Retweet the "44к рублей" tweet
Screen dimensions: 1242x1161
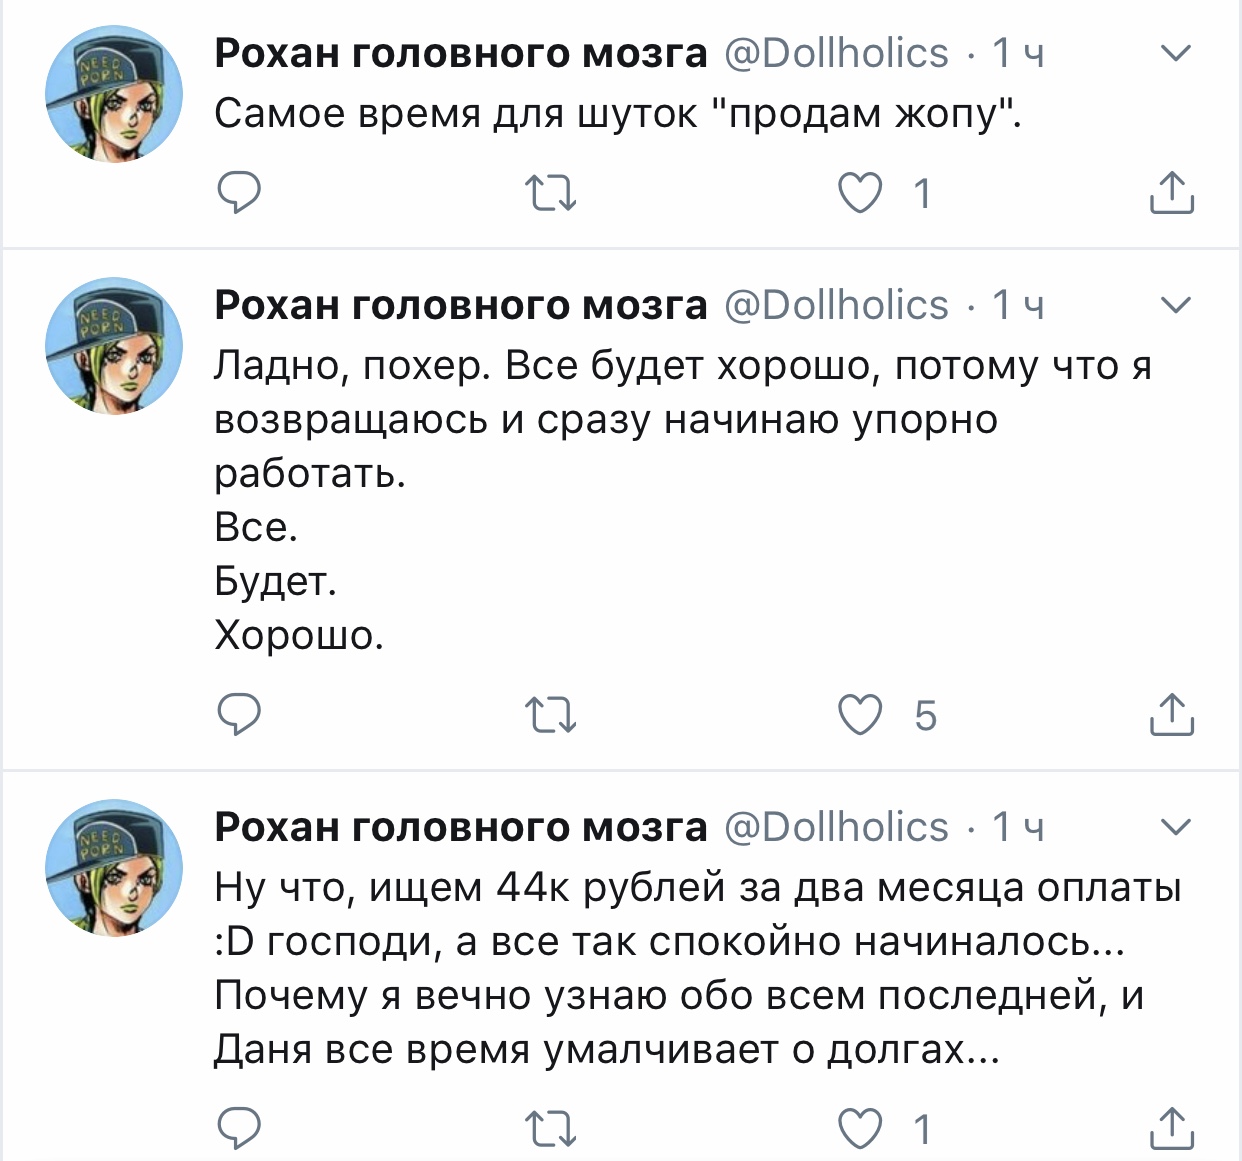click(x=551, y=1128)
